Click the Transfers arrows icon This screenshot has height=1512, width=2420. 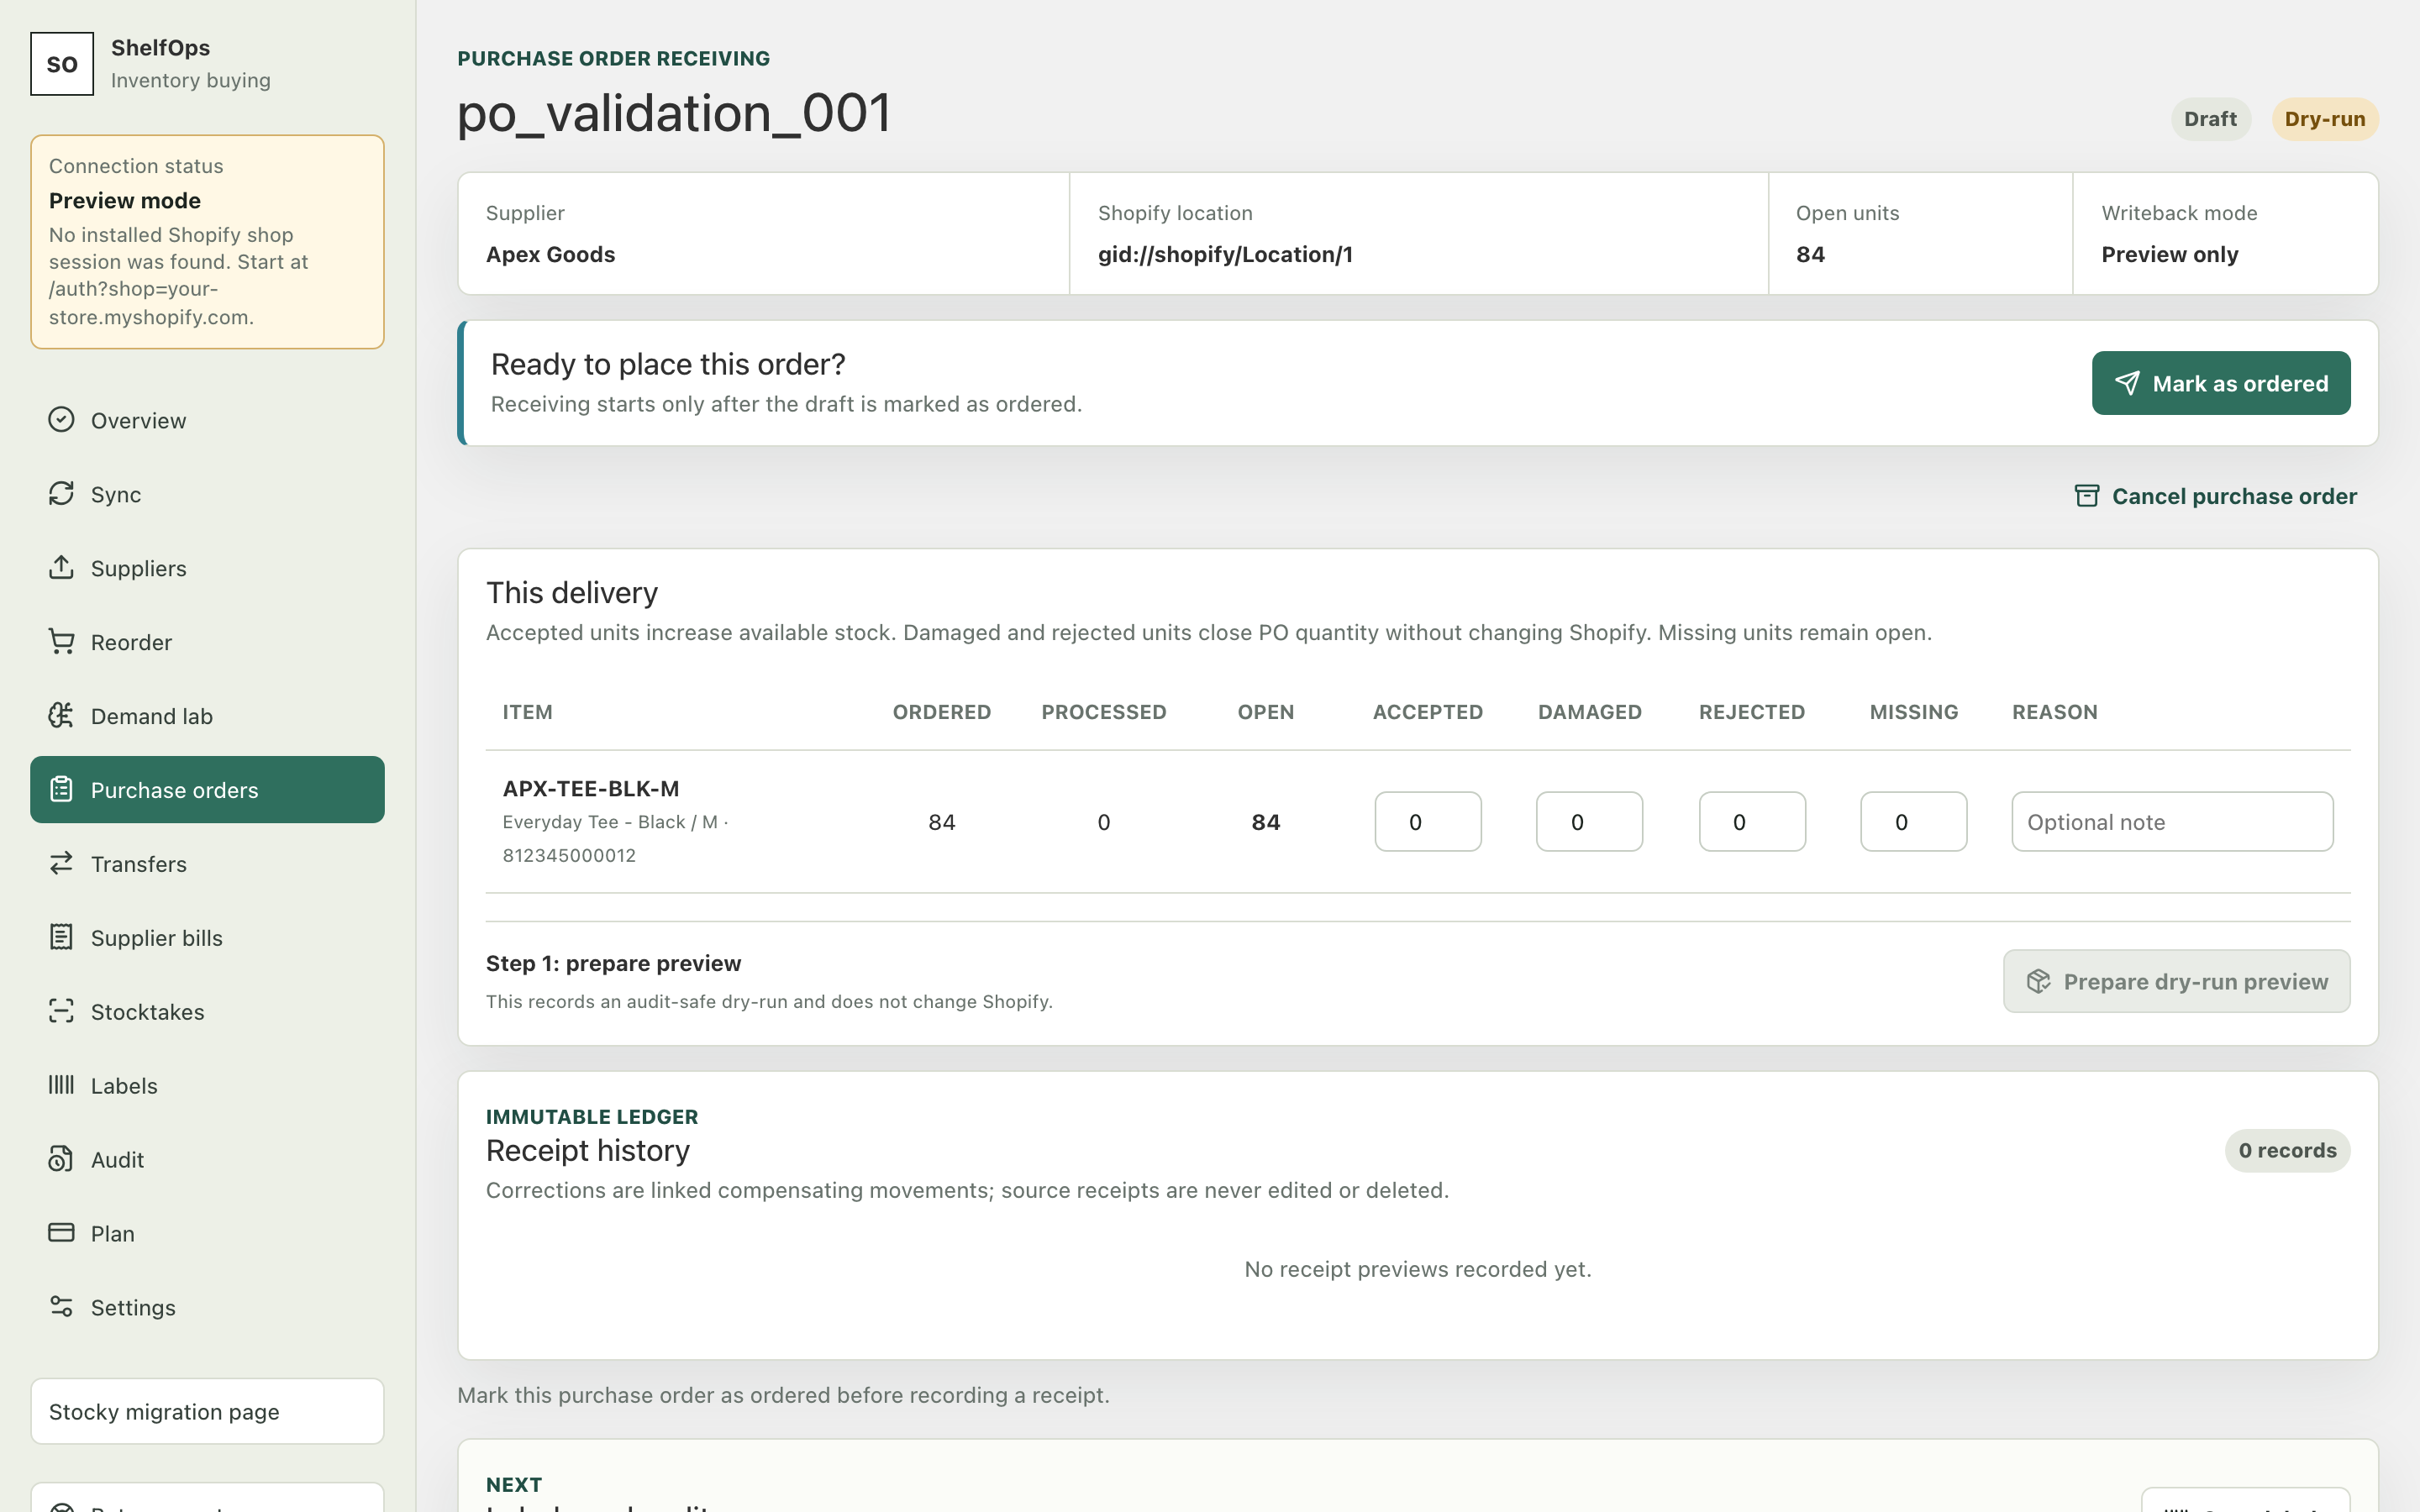click(x=61, y=863)
